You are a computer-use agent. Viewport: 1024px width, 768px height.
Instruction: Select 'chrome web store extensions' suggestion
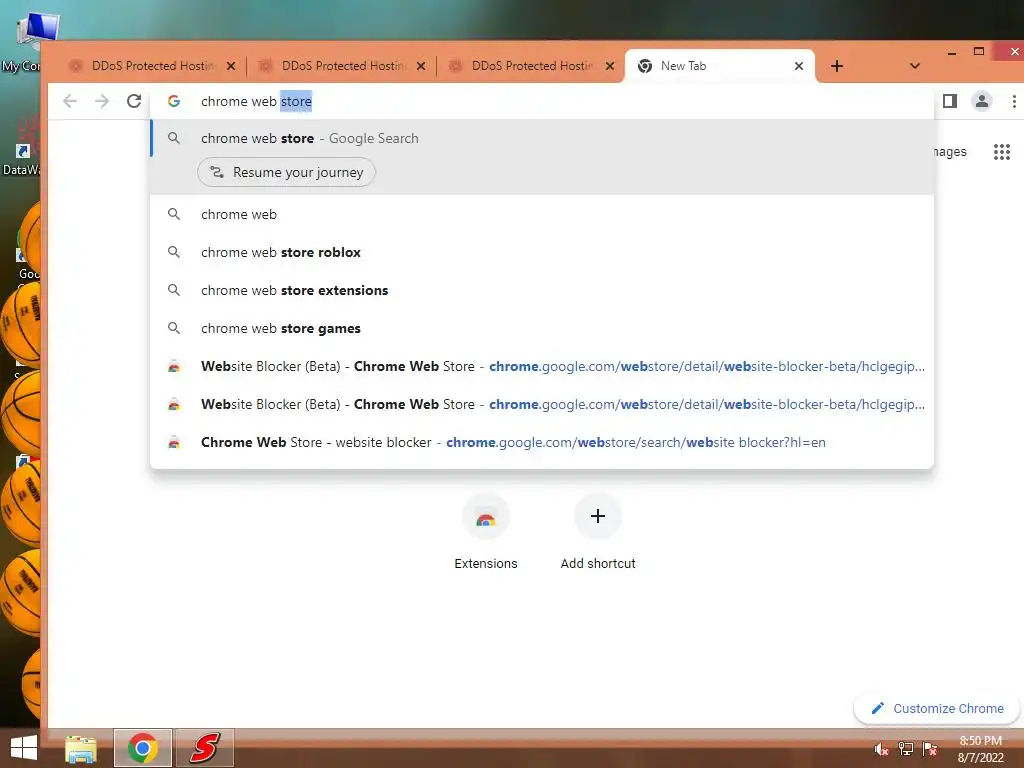click(542, 290)
